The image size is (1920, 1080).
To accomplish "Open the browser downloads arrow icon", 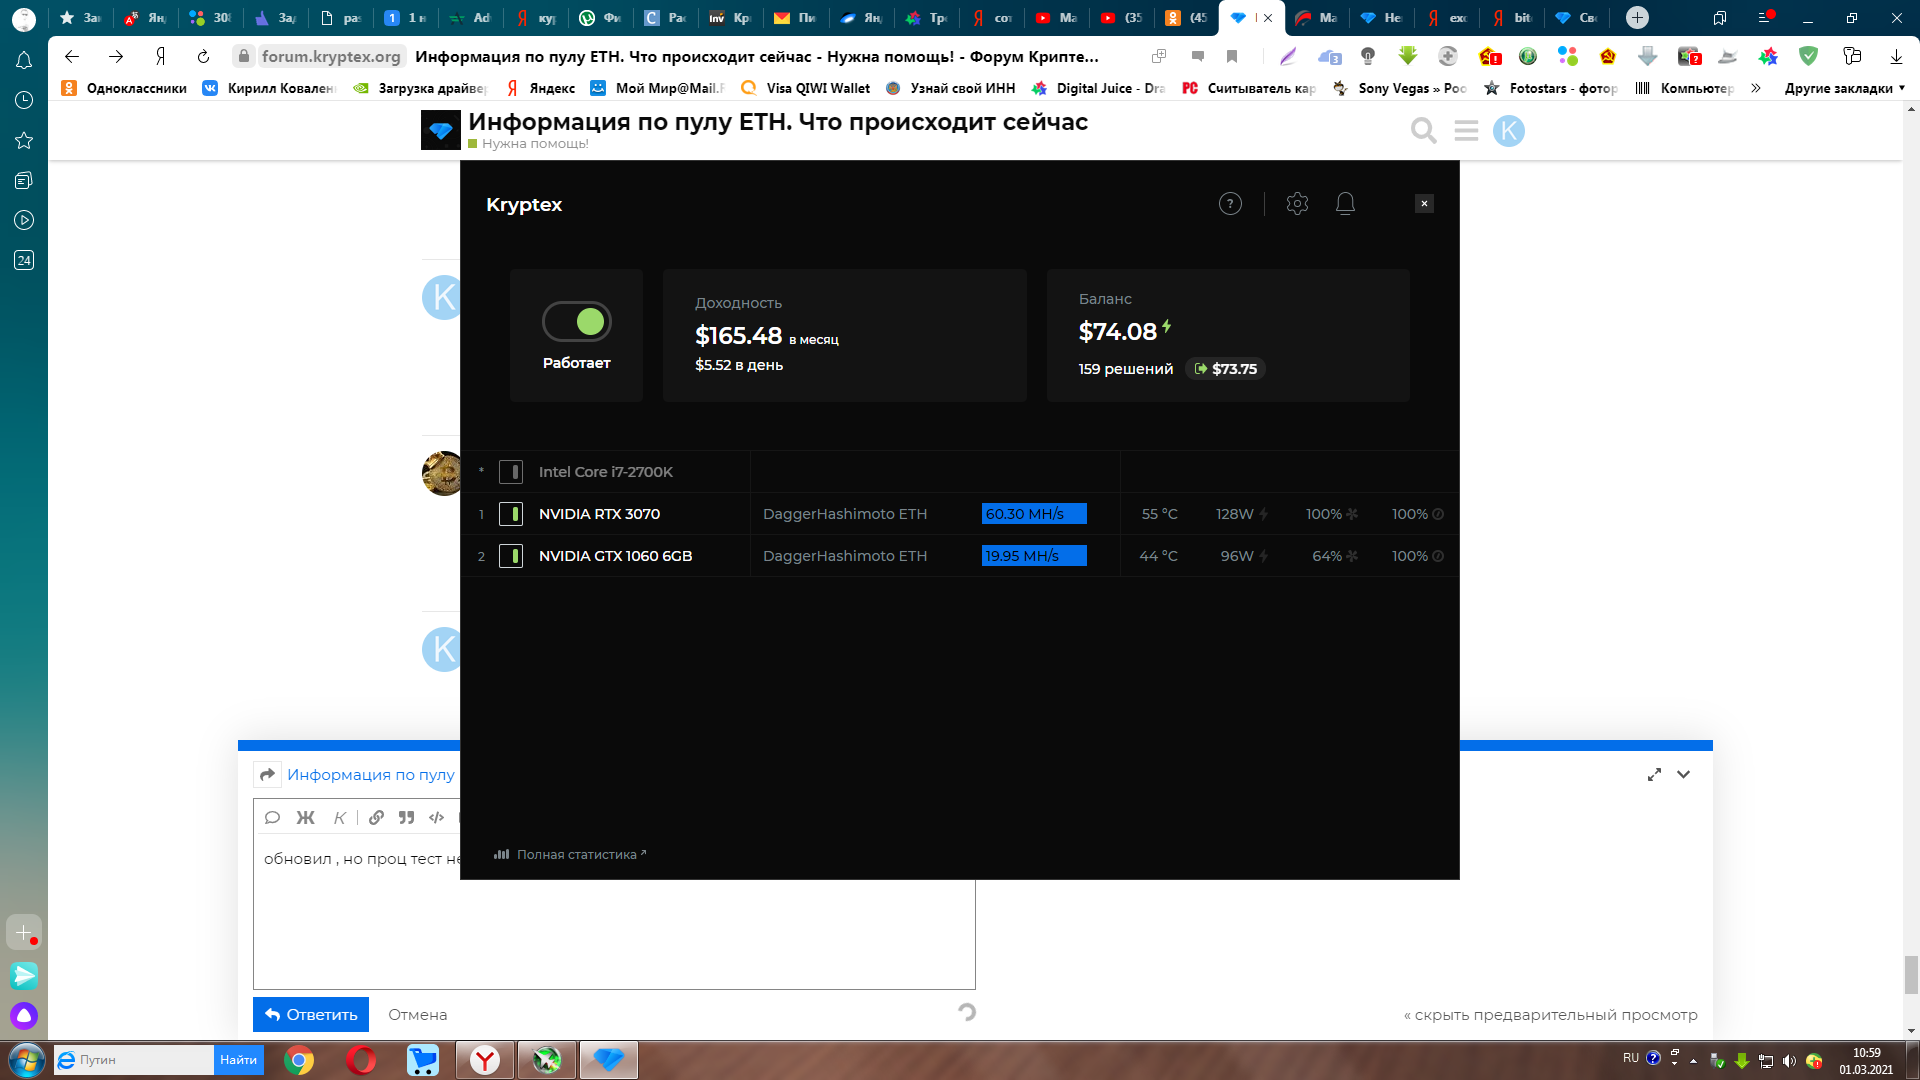I will click(x=1896, y=57).
